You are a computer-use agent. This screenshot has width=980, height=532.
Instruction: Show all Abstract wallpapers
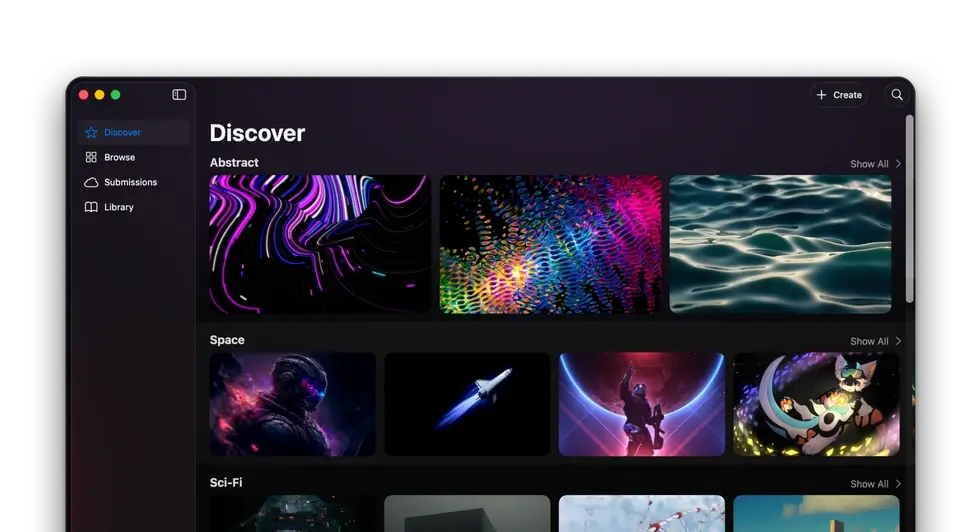click(869, 164)
